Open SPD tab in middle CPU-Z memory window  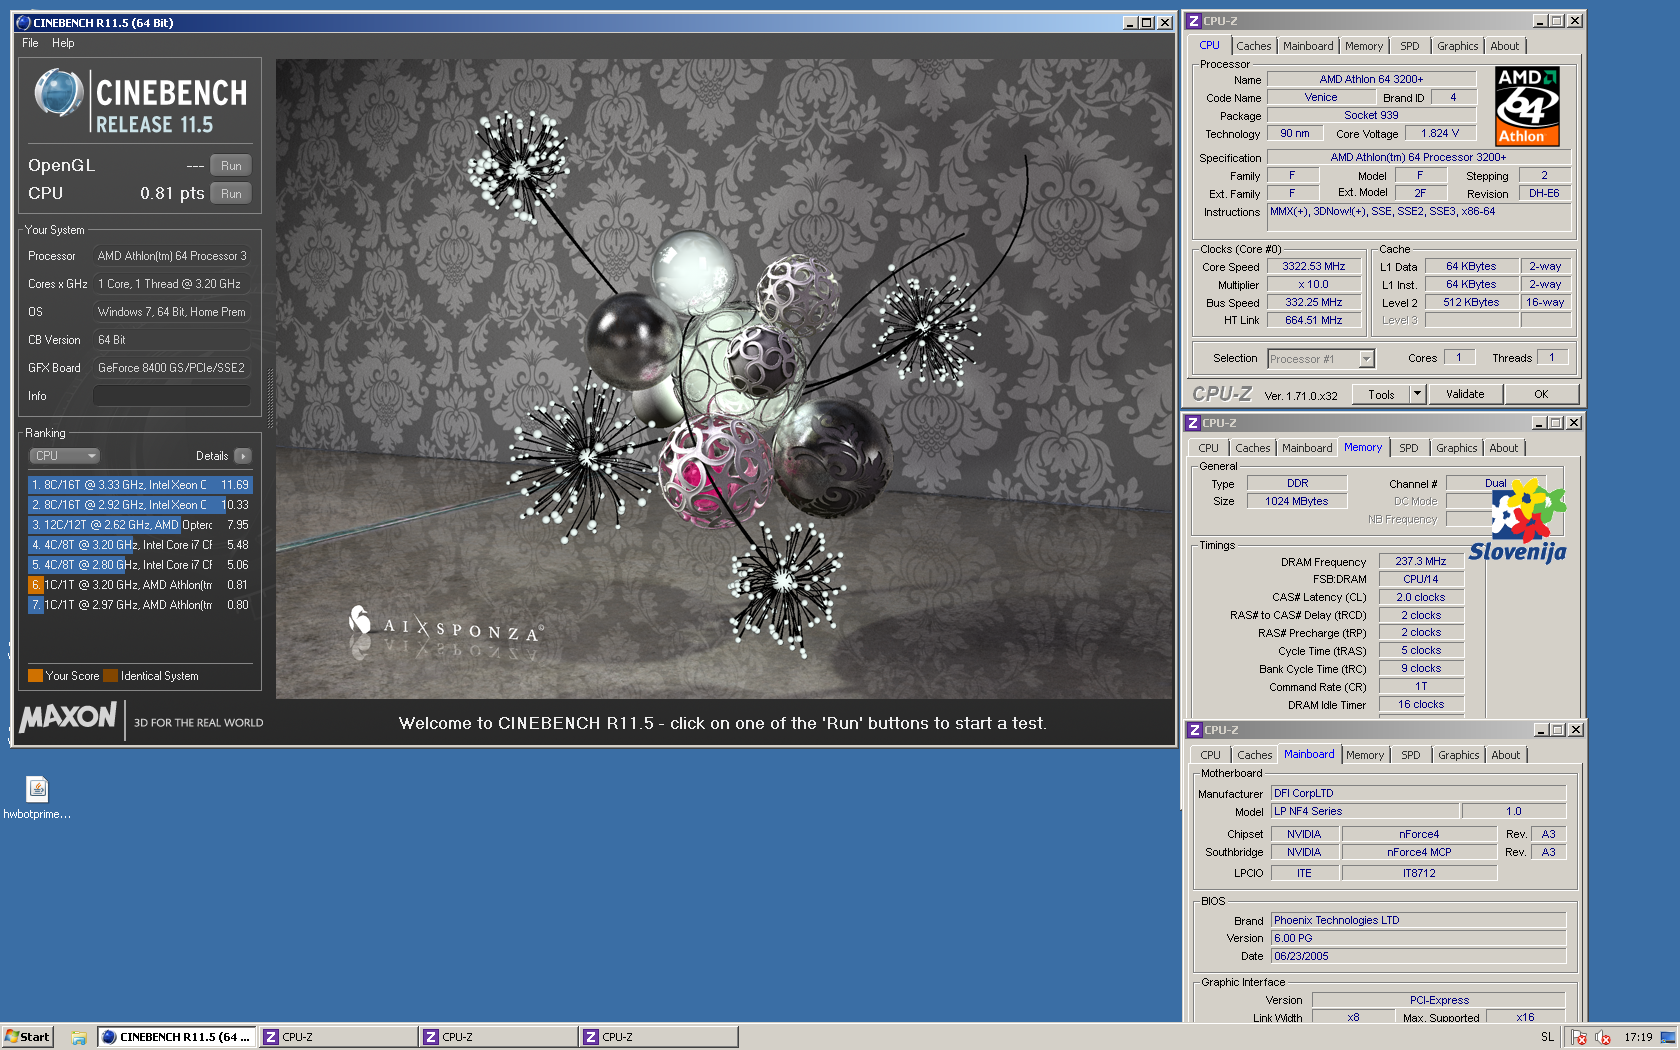click(x=1408, y=448)
